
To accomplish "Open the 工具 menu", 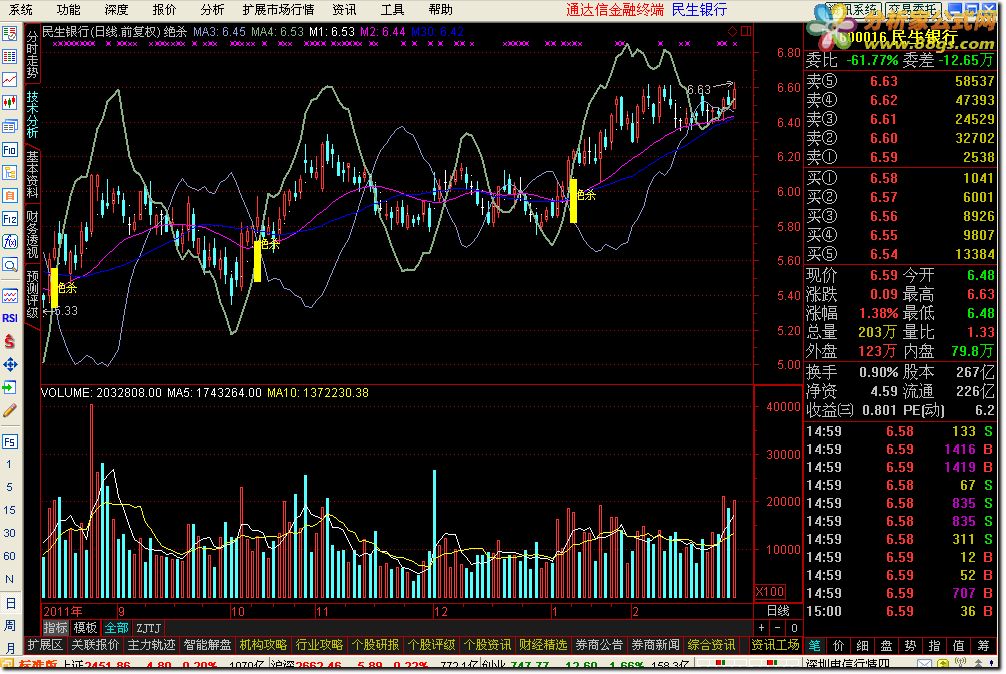I will [392, 10].
